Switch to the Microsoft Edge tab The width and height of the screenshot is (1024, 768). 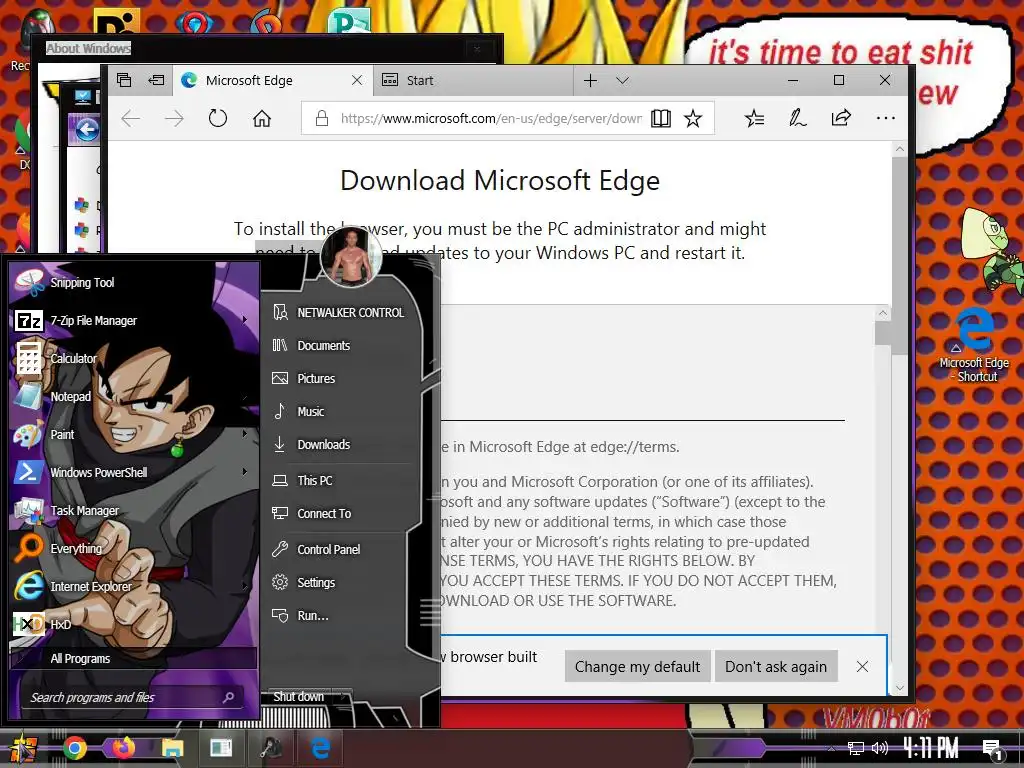273,80
